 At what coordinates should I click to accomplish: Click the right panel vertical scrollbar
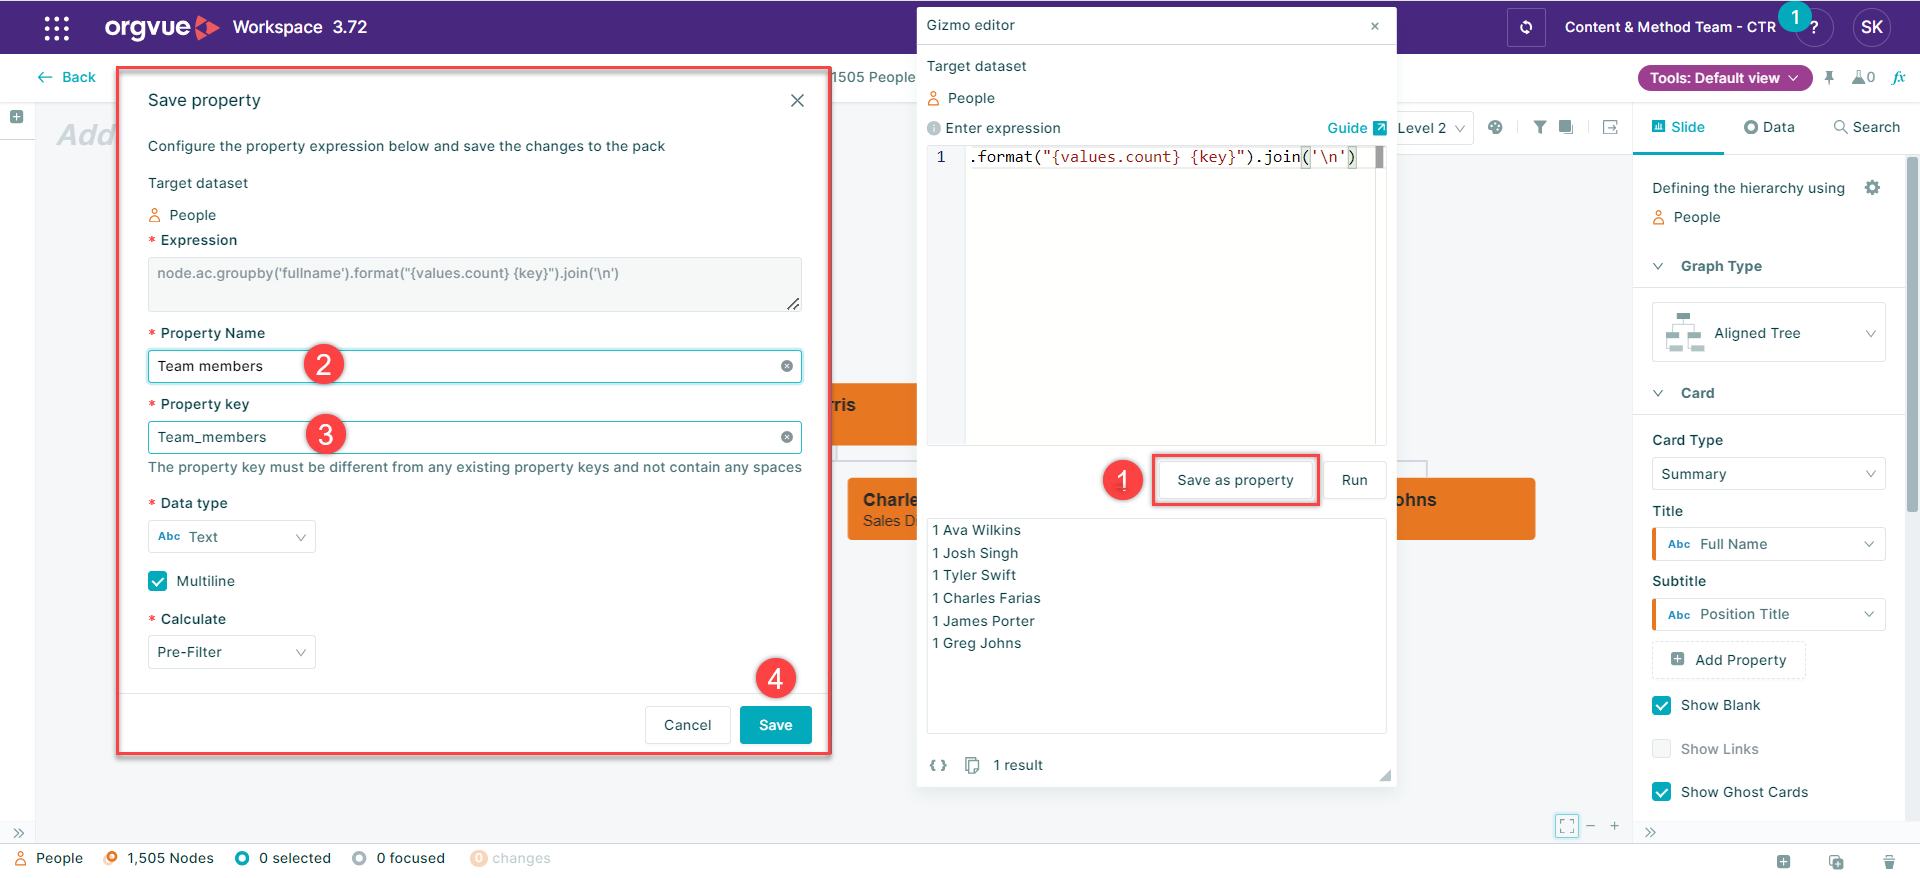pos(1912,335)
